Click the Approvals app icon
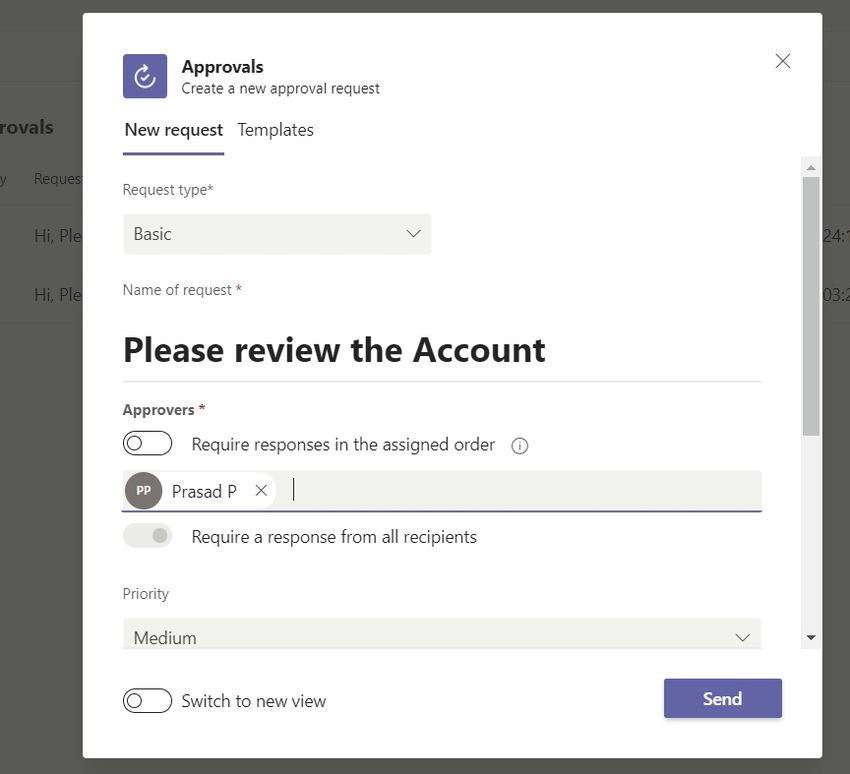850x774 pixels. point(144,75)
